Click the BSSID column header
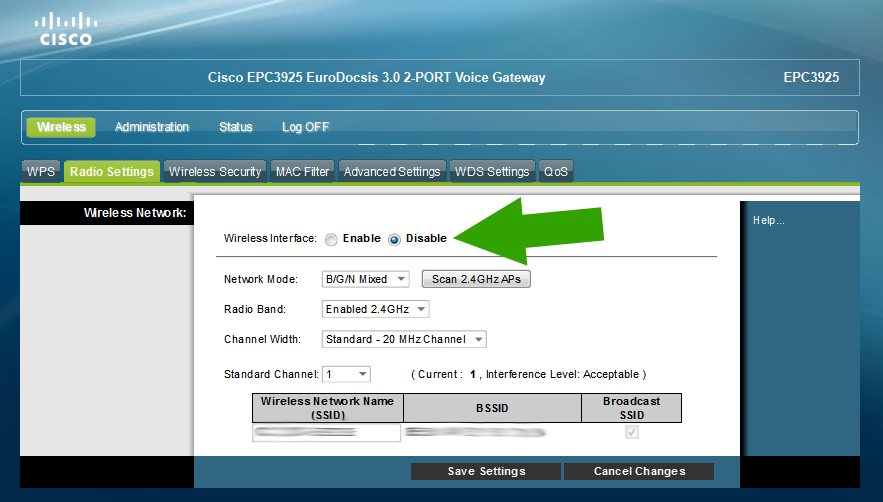883x502 pixels. (492, 408)
